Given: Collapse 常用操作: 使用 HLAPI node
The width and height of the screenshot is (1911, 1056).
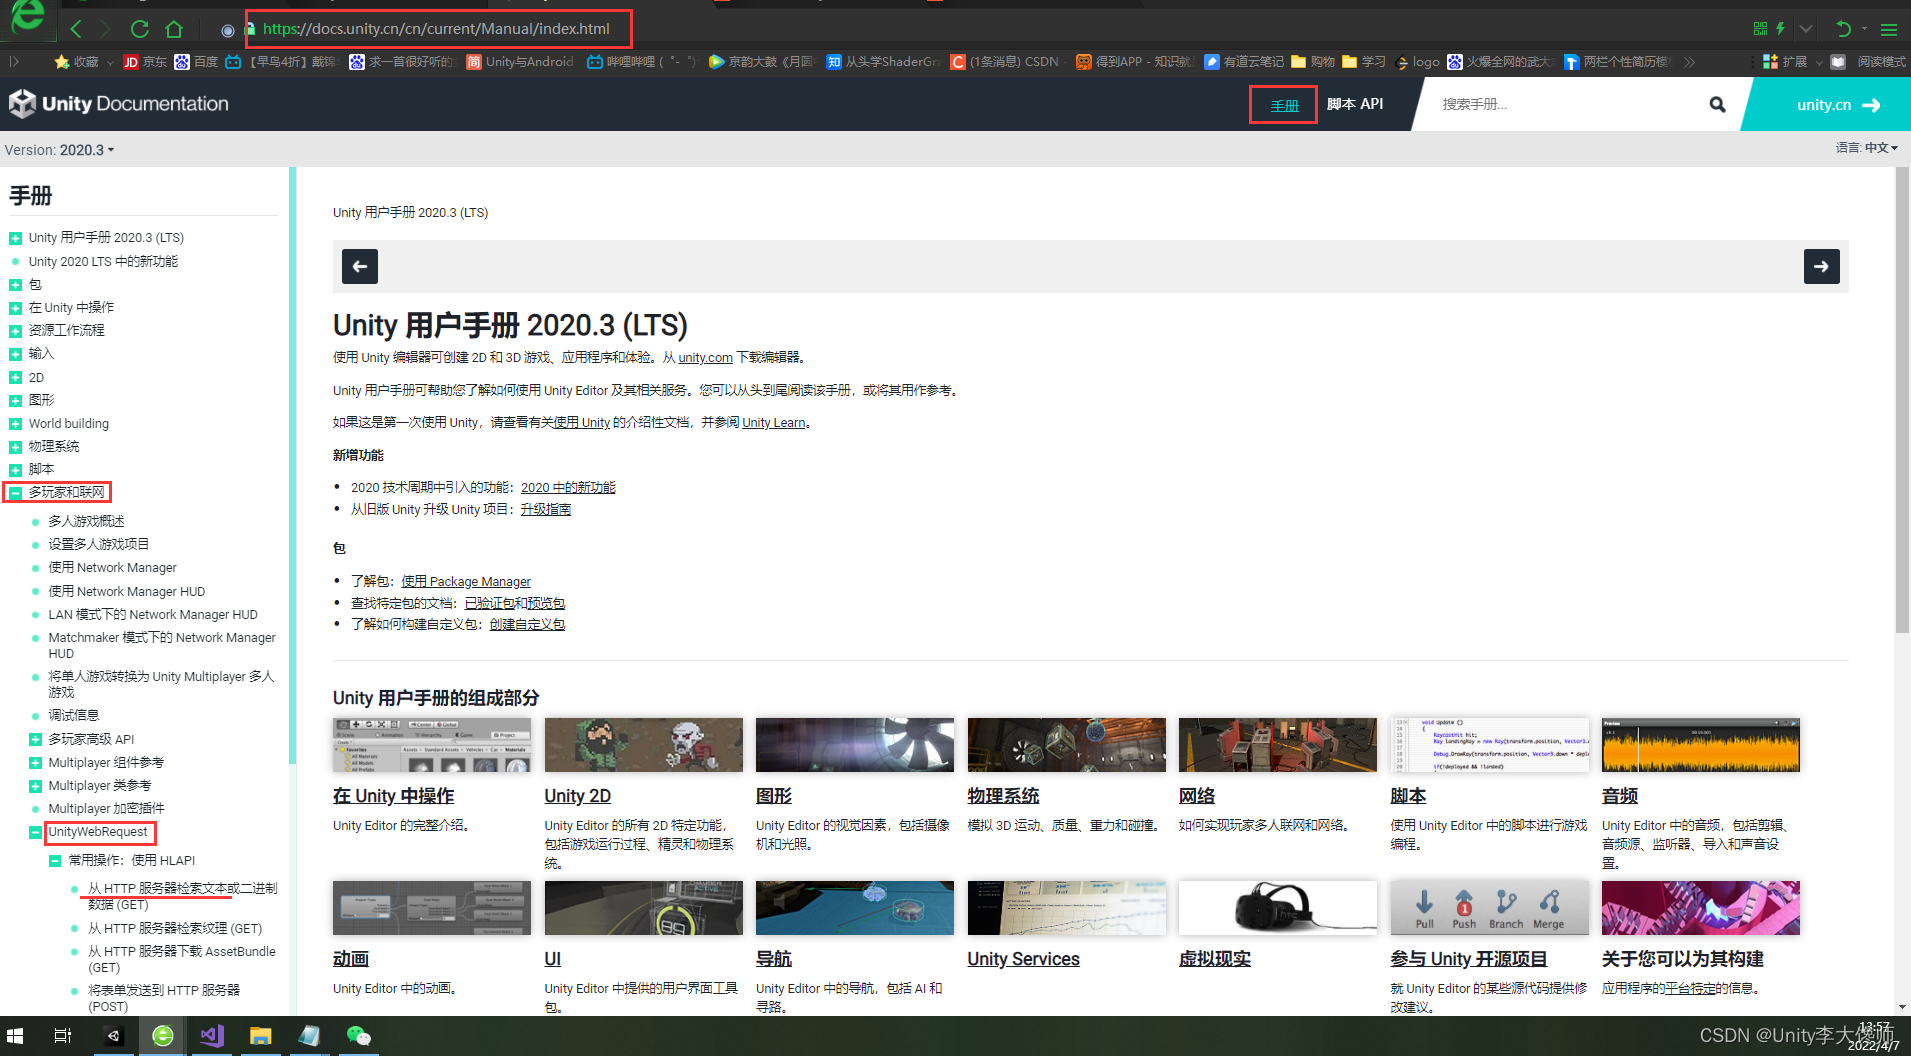Looking at the screenshot, I should 55,861.
